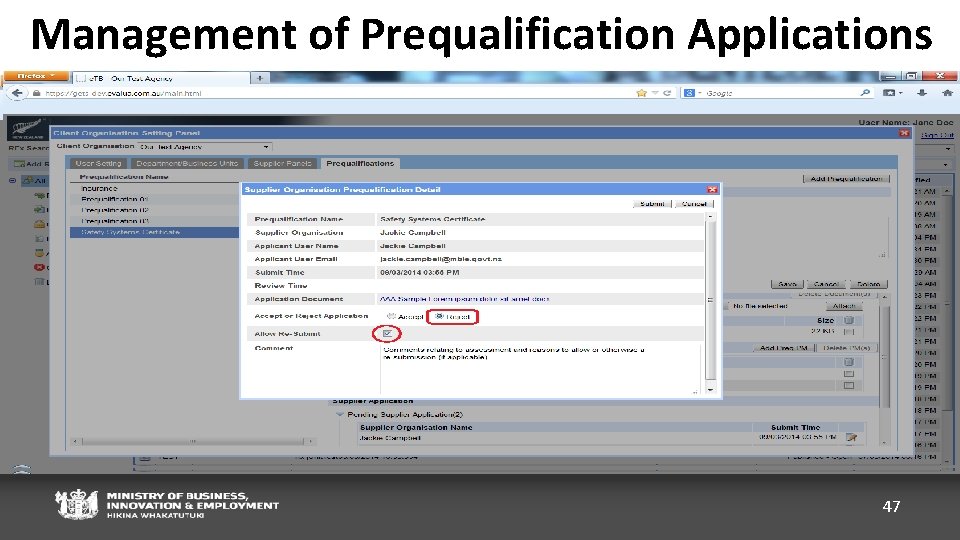This screenshot has height=540, width=960.
Task: Click the Save button in setting panel
Action: coord(787,284)
